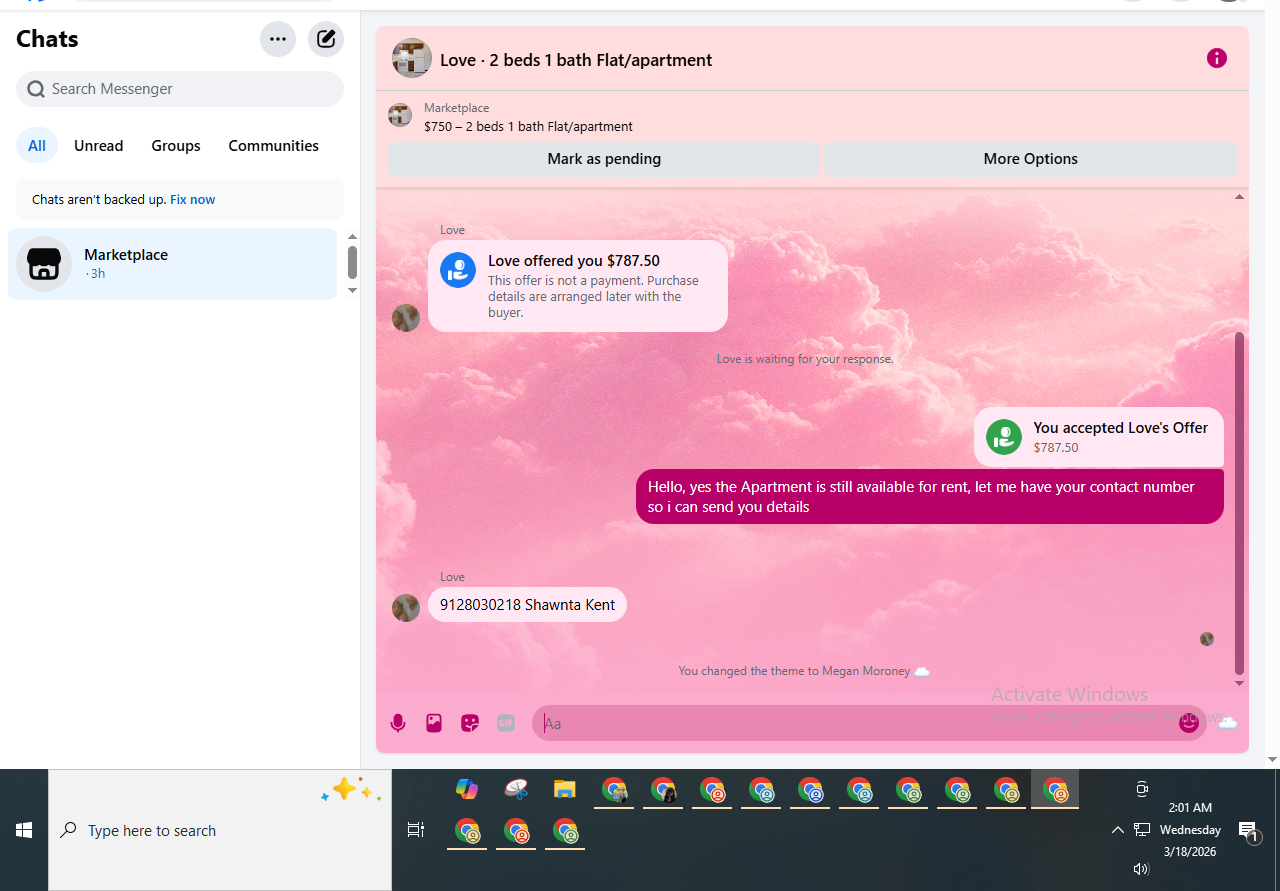Click the conversation scrollbar thumb
The image size is (1280, 891).
[x=1240, y=503]
